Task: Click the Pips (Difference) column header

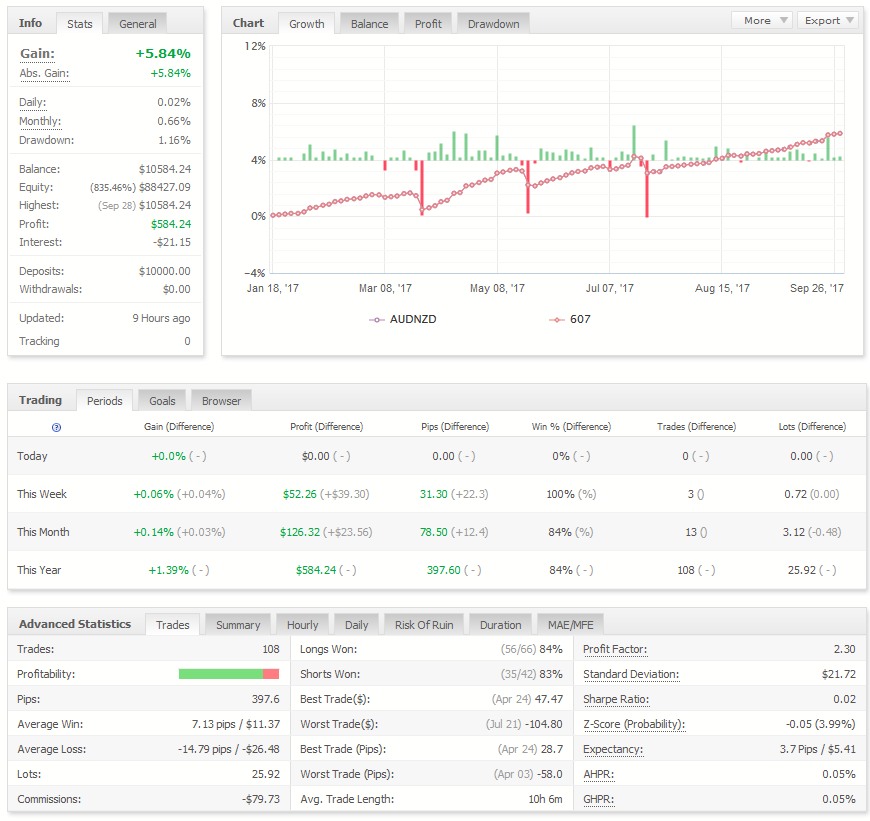Action: click(455, 427)
